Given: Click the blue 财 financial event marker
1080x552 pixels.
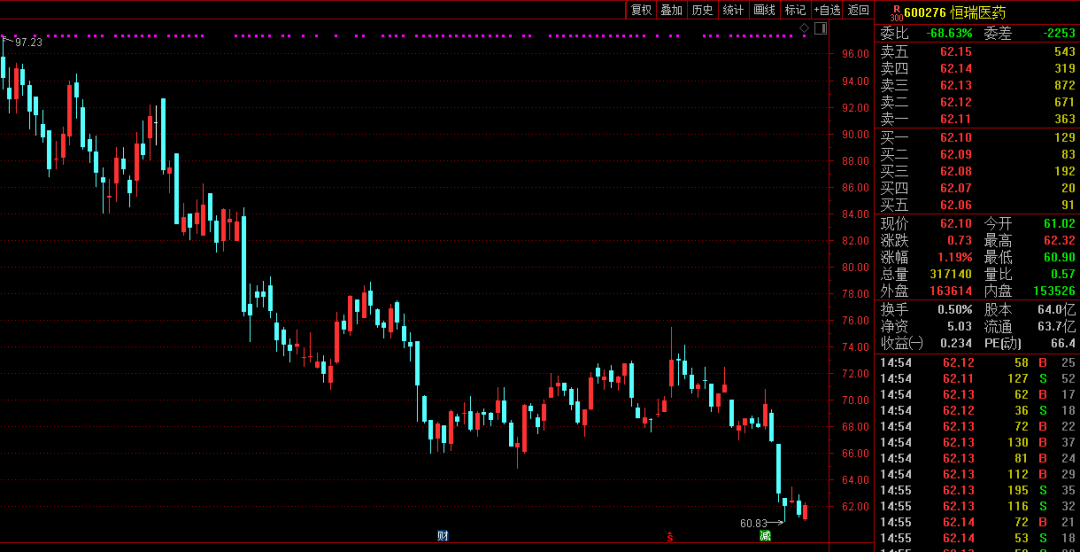Looking at the screenshot, I should (x=442, y=536).
